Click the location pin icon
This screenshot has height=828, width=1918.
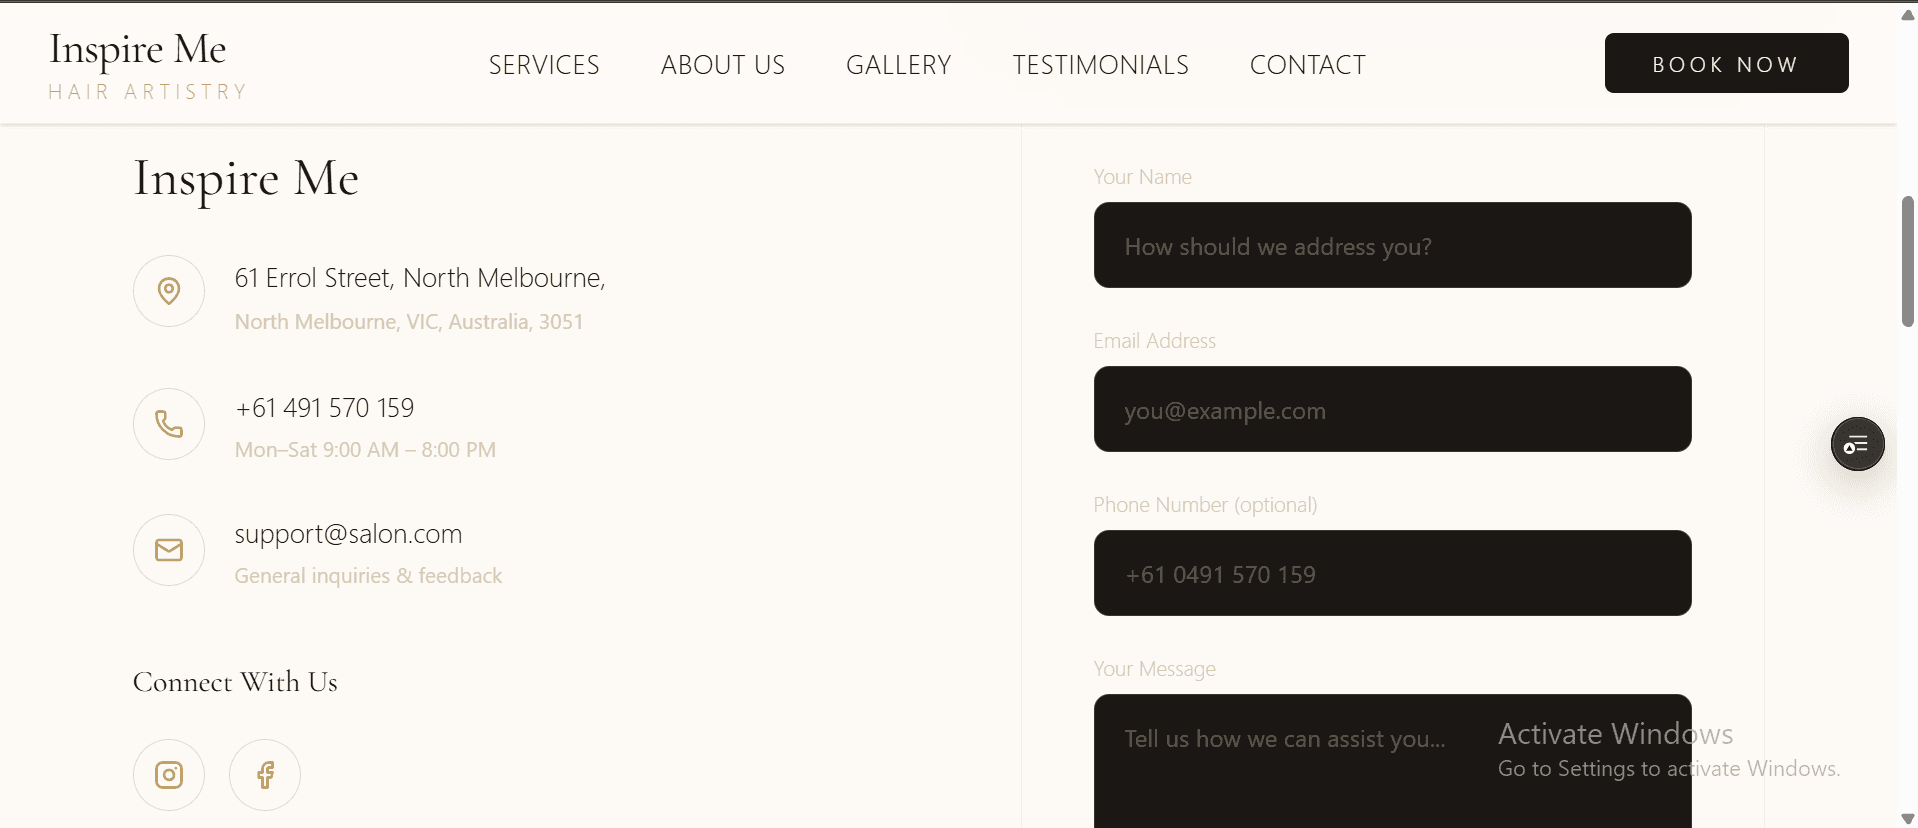coord(169,291)
